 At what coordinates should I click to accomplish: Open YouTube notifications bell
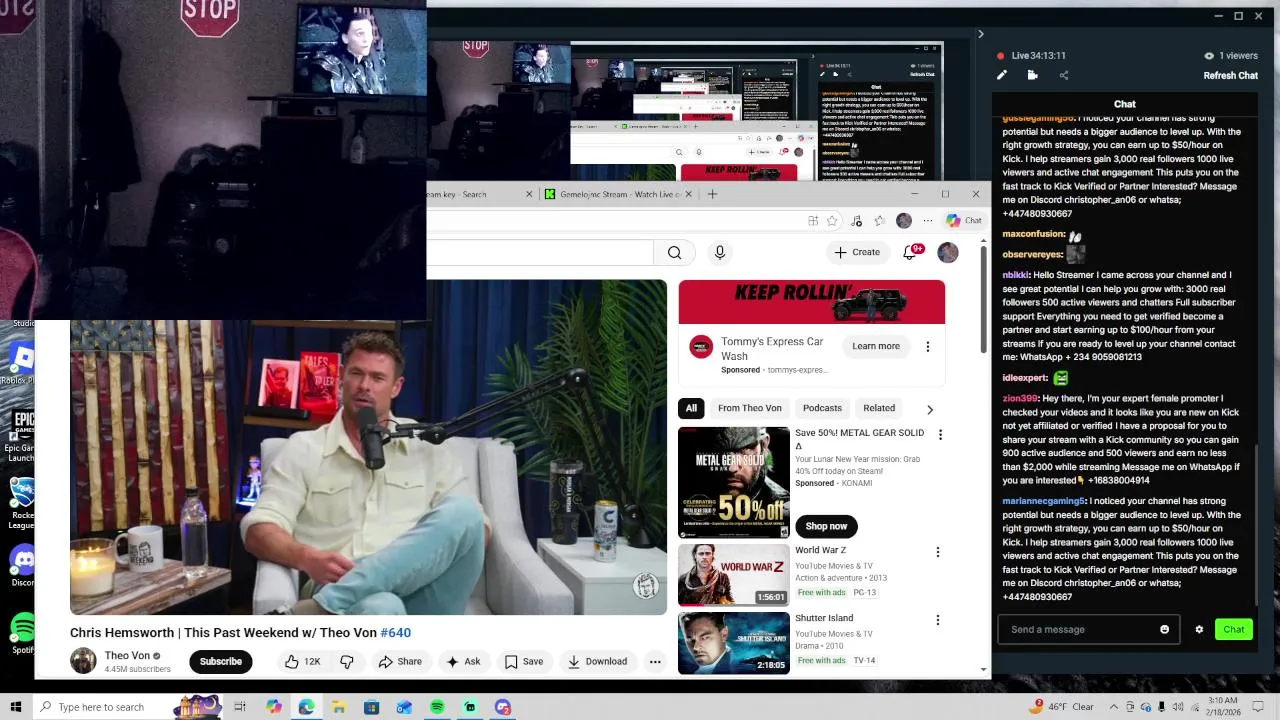pos(911,252)
